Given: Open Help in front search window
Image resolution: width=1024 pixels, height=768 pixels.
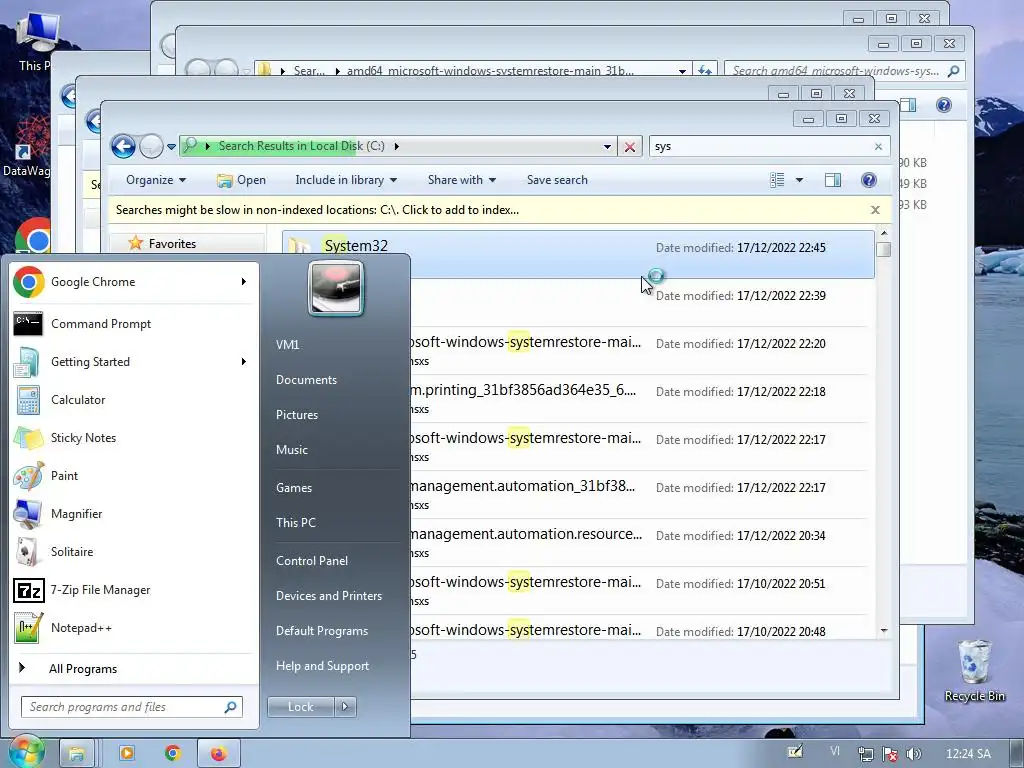Looking at the screenshot, I should point(869,180).
